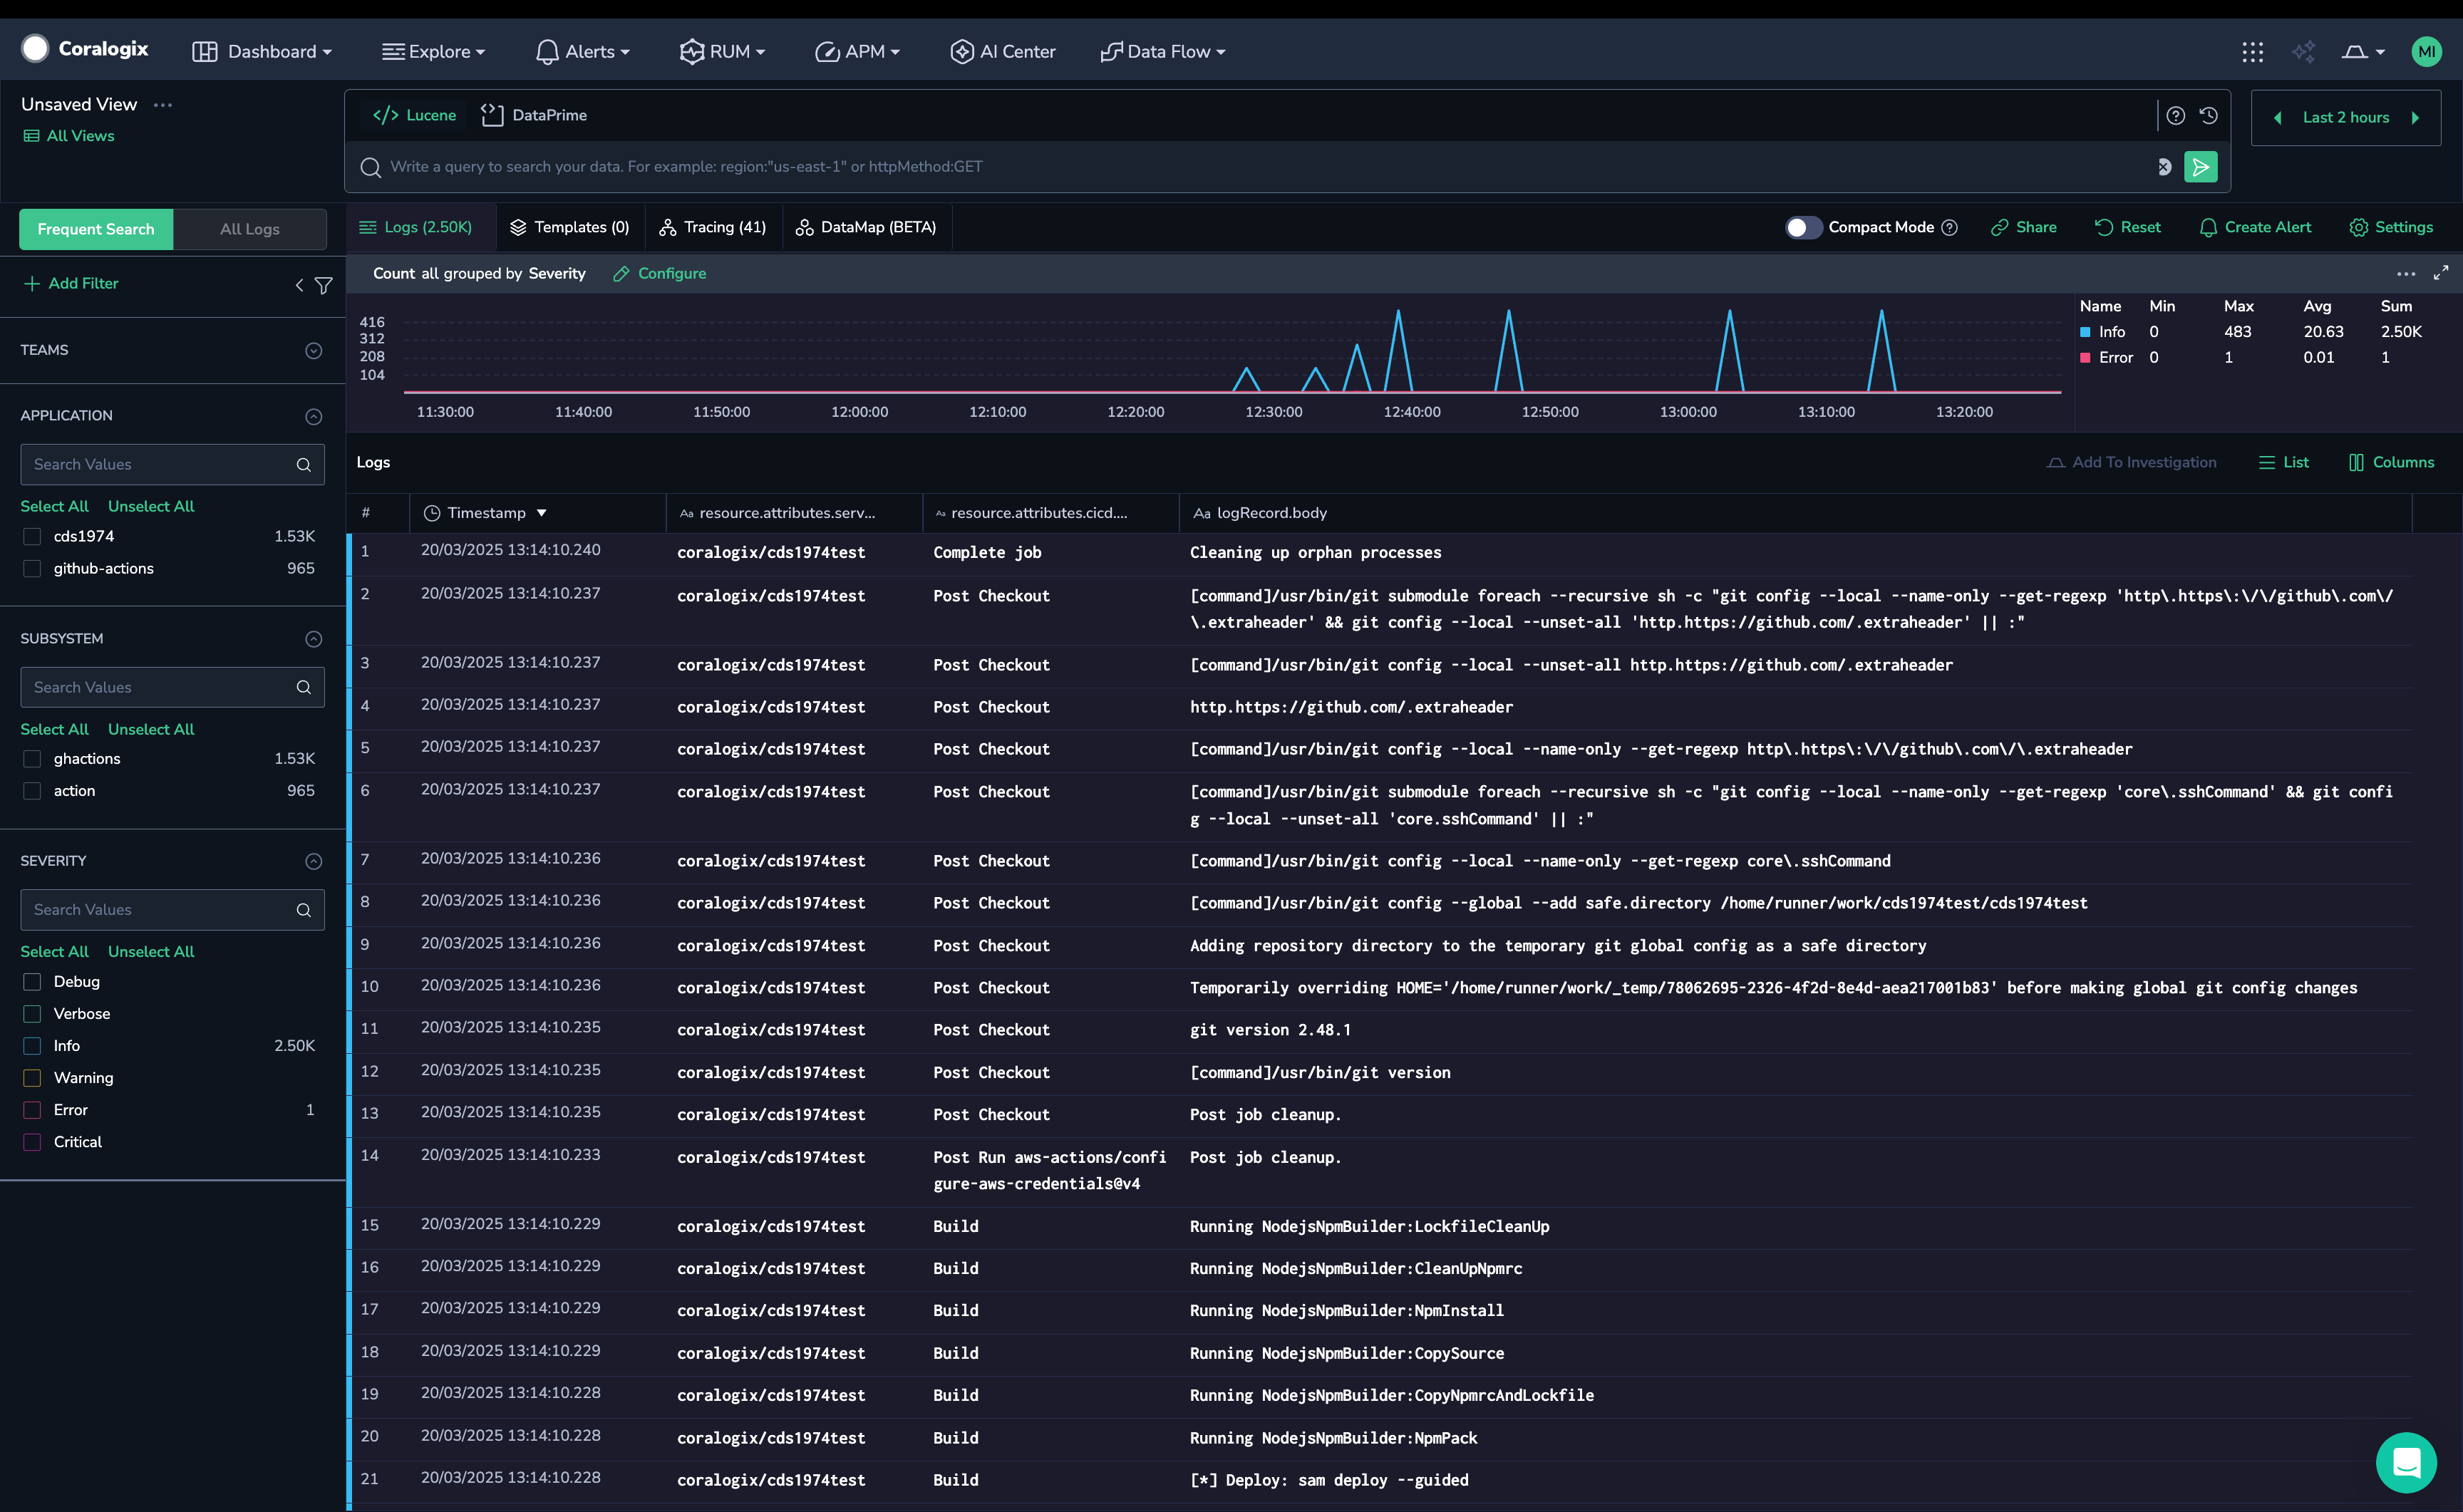
Task: Check the Verbose severity checkbox
Action: 32,1014
